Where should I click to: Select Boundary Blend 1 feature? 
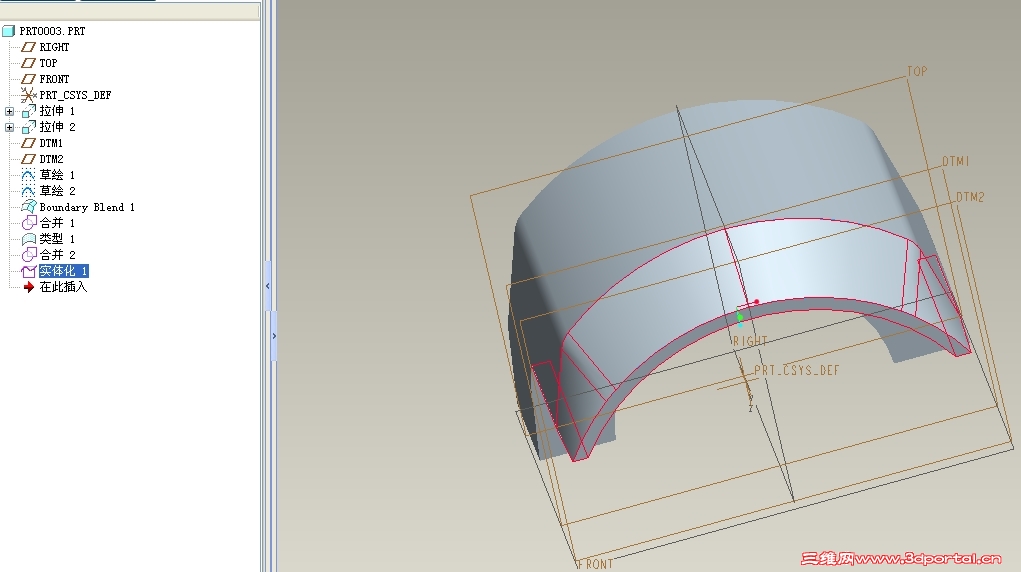(x=87, y=207)
